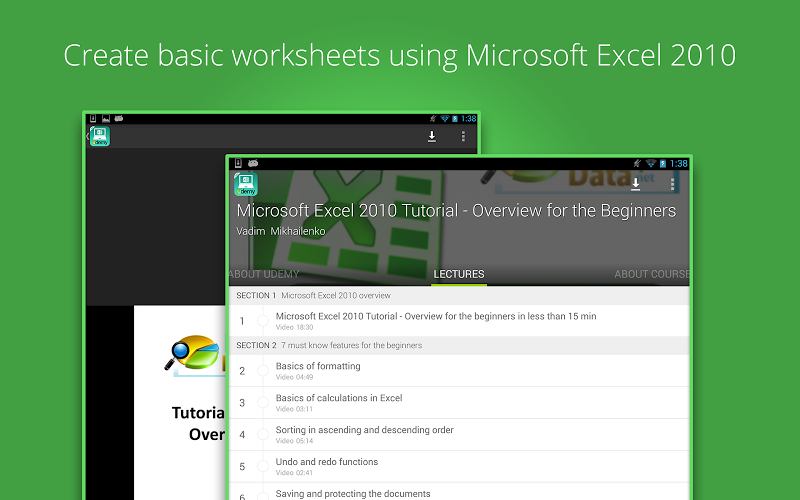This screenshot has height=500, width=800.
Task: Switch to the ABOUT COURSE tab
Action: point(652,274)
